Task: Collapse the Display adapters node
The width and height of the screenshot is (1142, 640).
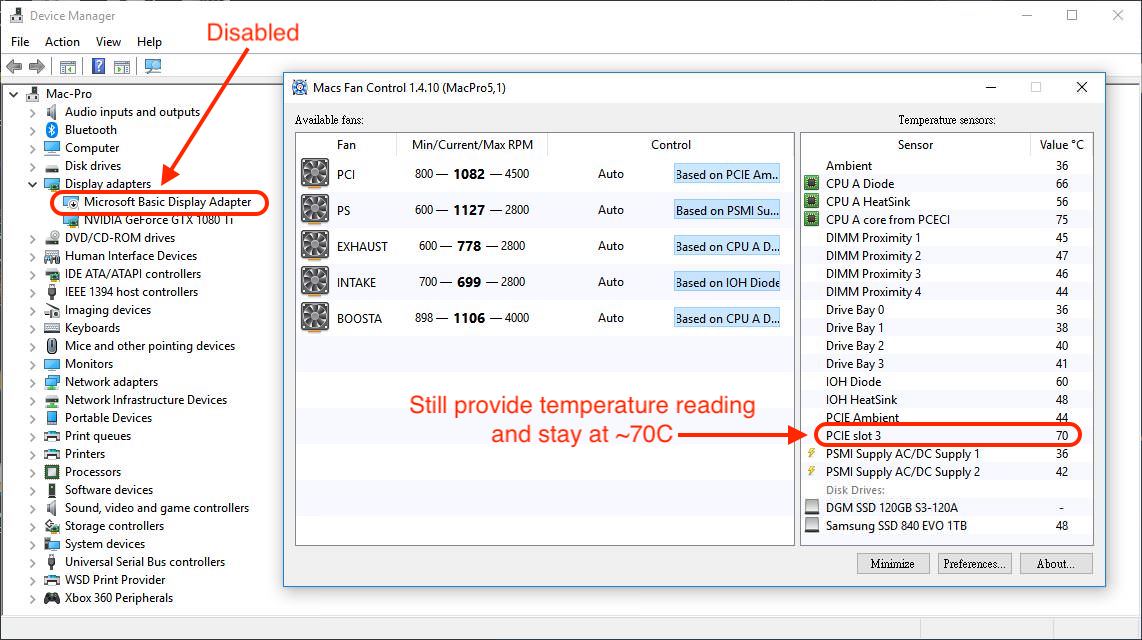Action: click(x=32, y=184)
